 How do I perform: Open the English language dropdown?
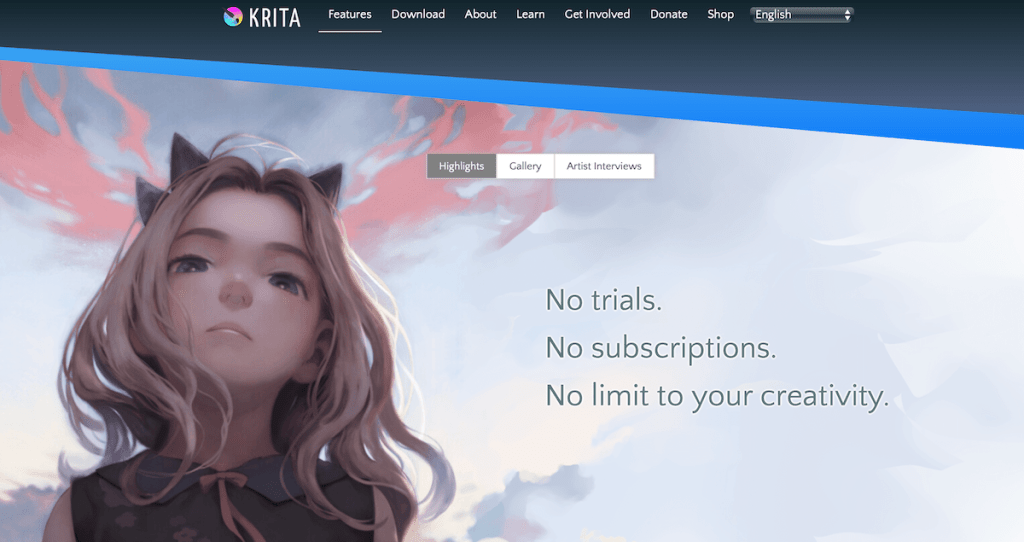click(x=802, y=14)
